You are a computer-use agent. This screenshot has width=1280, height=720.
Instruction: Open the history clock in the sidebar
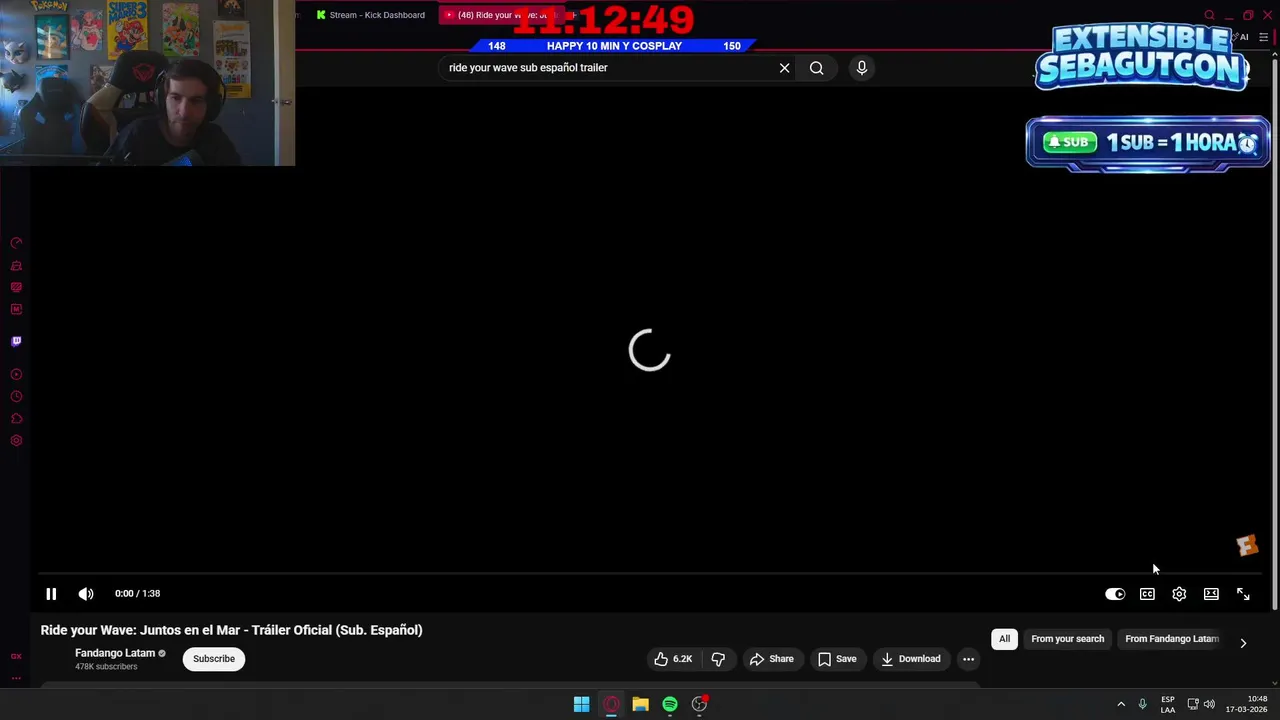16,397
